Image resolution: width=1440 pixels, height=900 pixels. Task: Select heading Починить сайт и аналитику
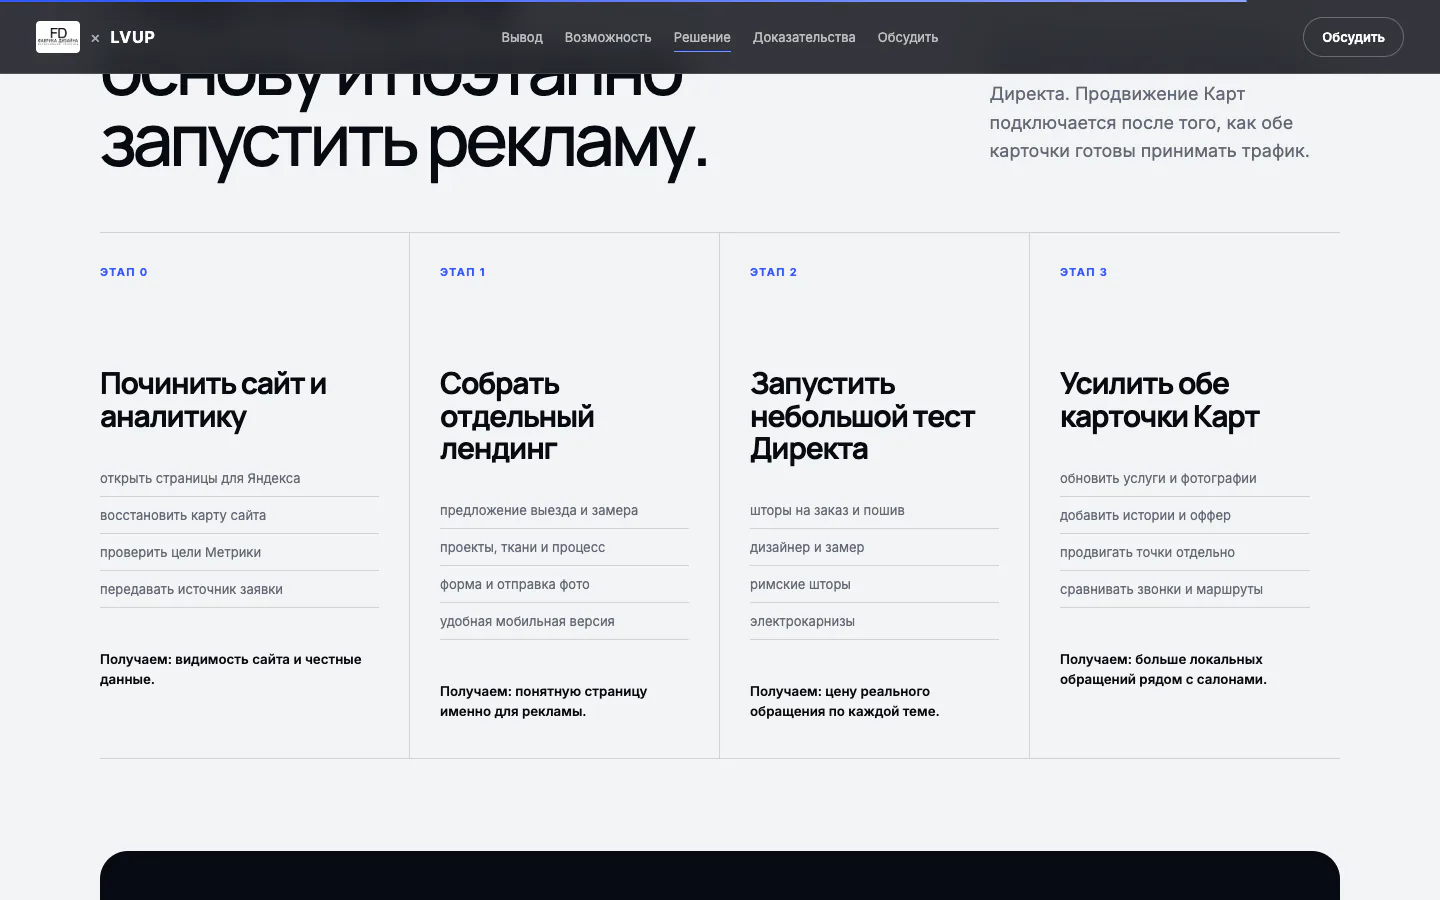[213, 400]
